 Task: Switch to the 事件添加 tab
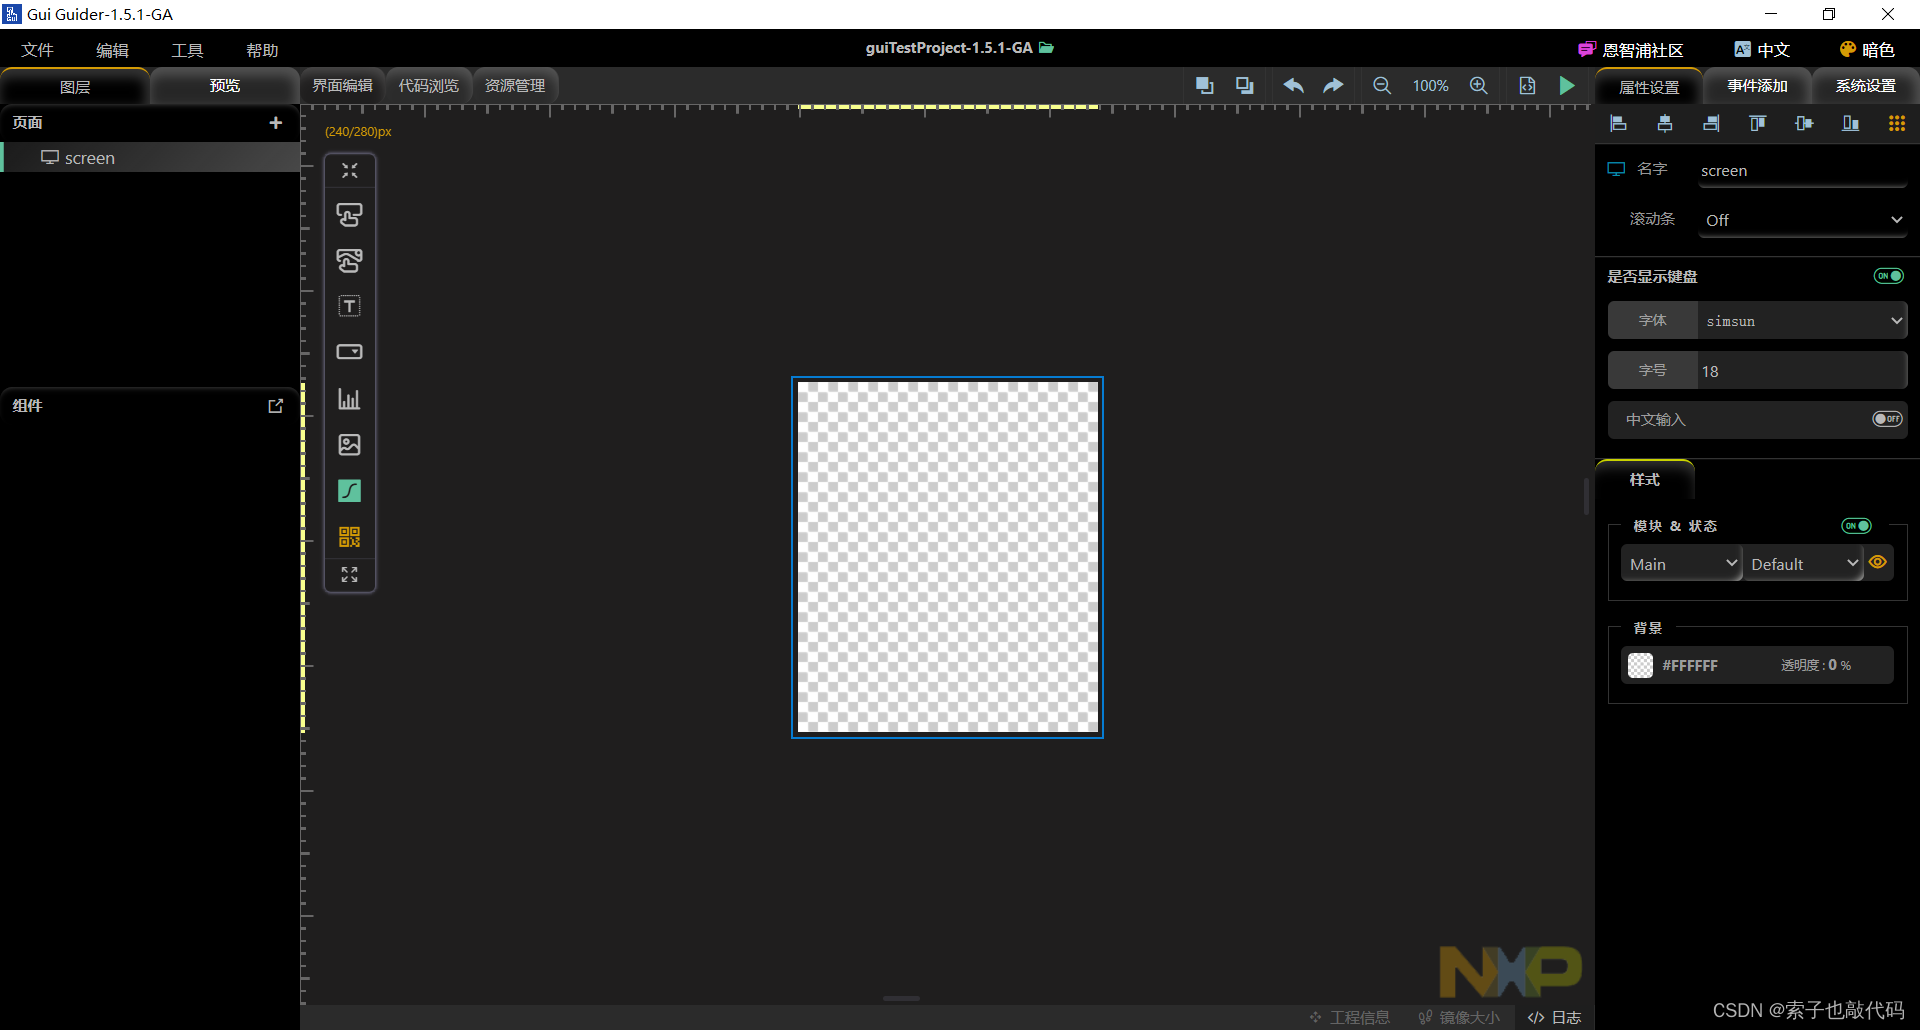1757,86
